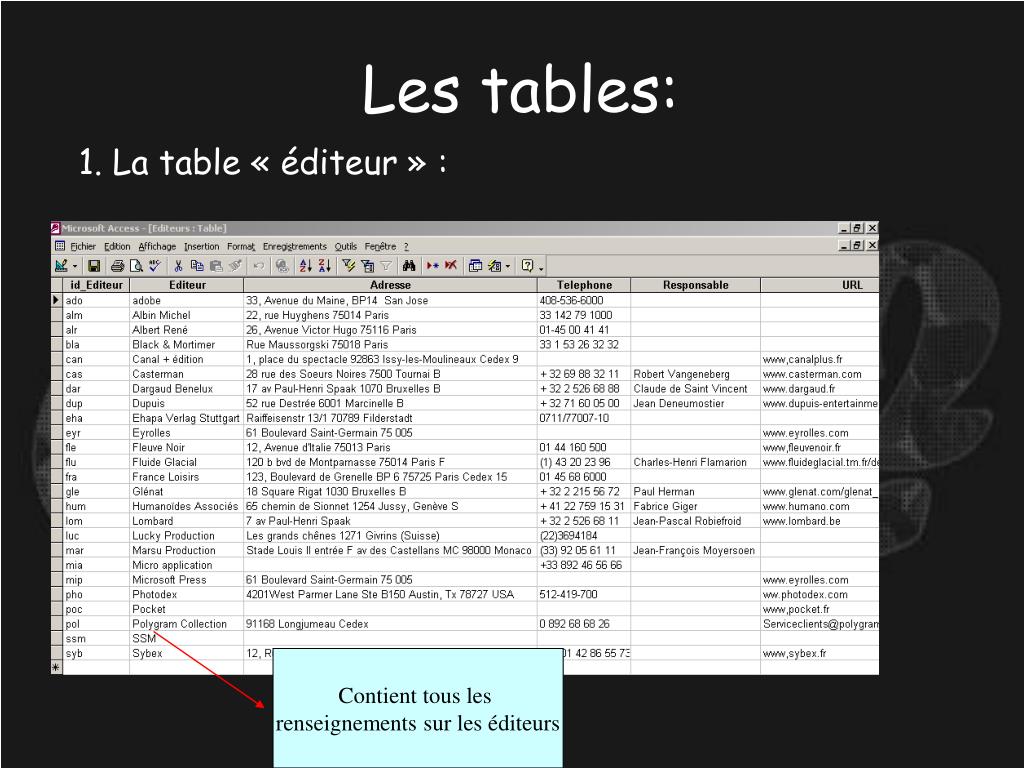Click the cell Dargaud Benelux

[x=187, y=389]
